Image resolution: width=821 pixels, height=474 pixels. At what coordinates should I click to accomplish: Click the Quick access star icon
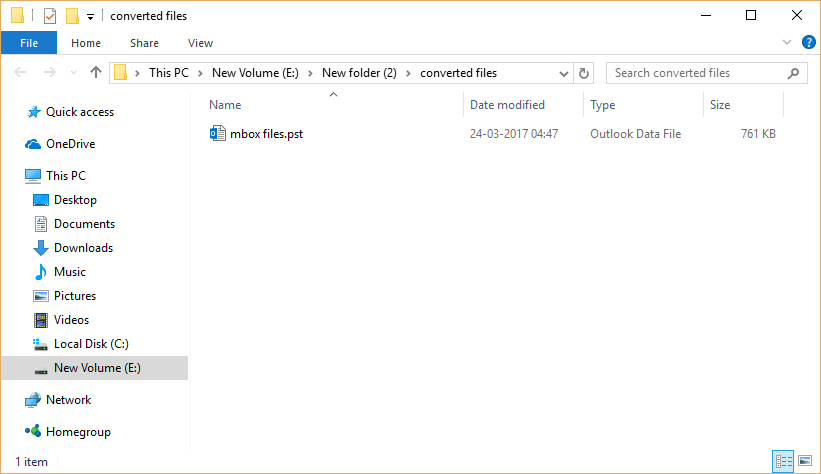click(34, 112)
